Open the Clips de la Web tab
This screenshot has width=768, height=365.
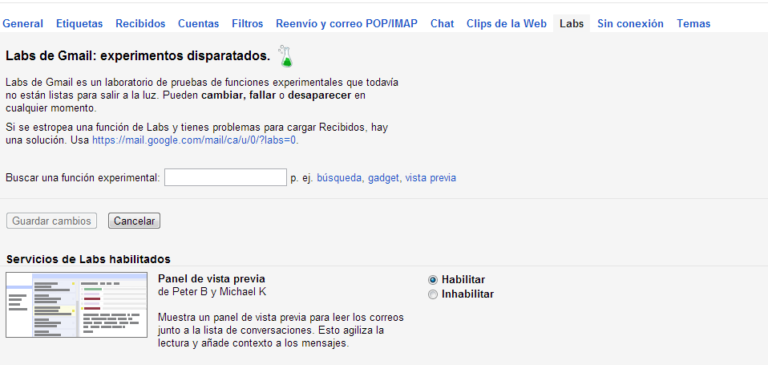pyautogui.click(x=506, y=24)
